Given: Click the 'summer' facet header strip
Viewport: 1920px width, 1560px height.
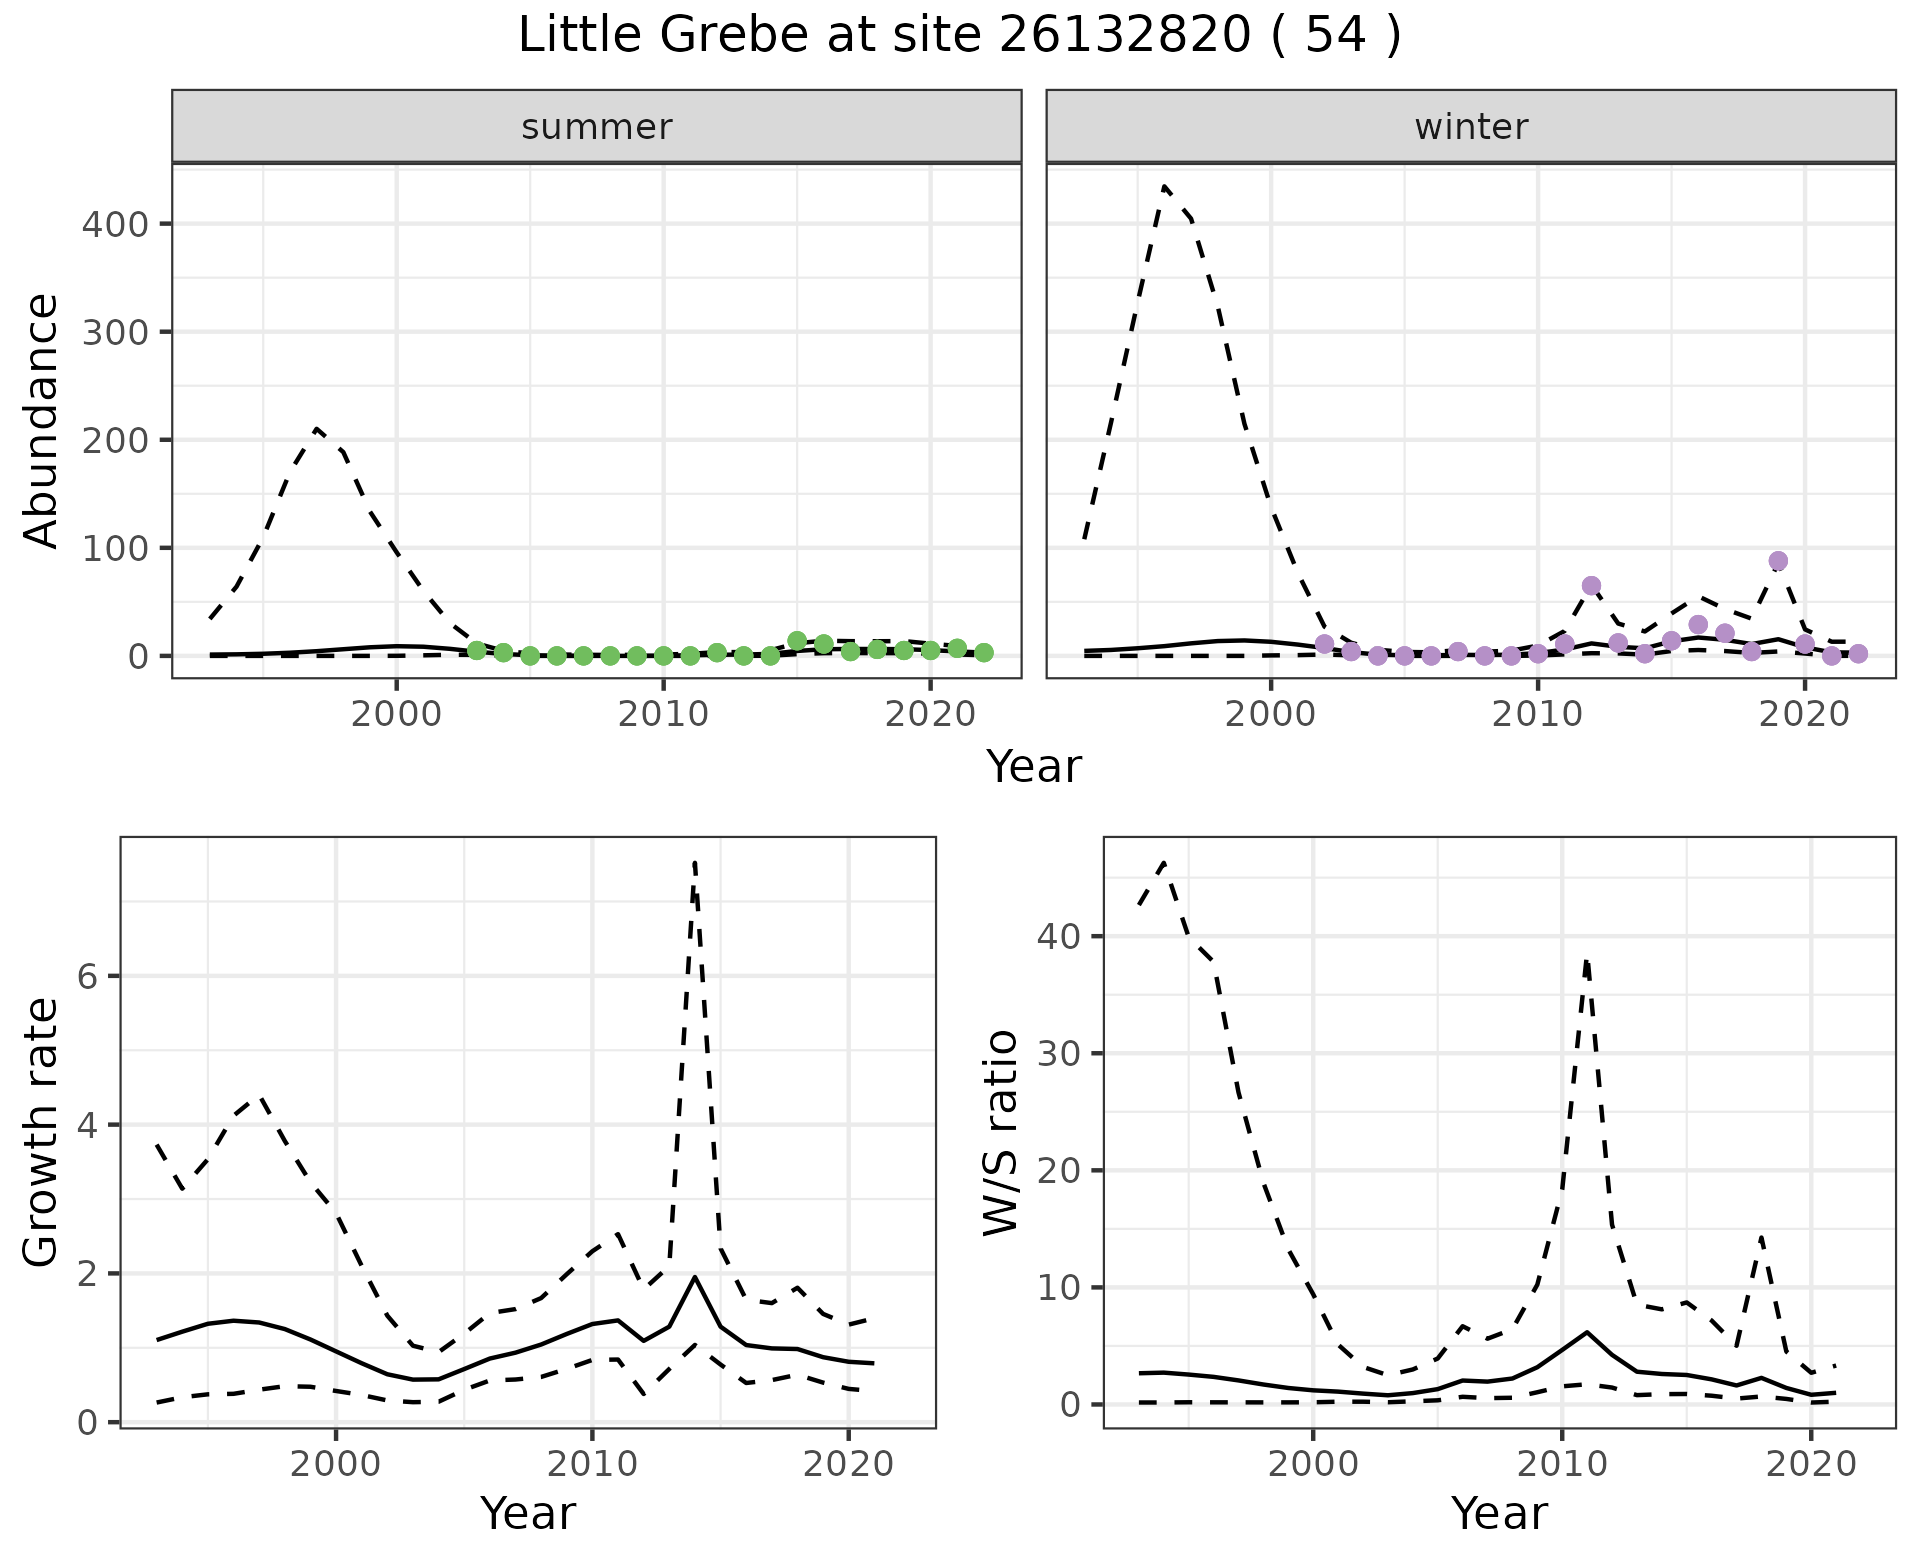Looking at the screenshot, I should point(596,127).
